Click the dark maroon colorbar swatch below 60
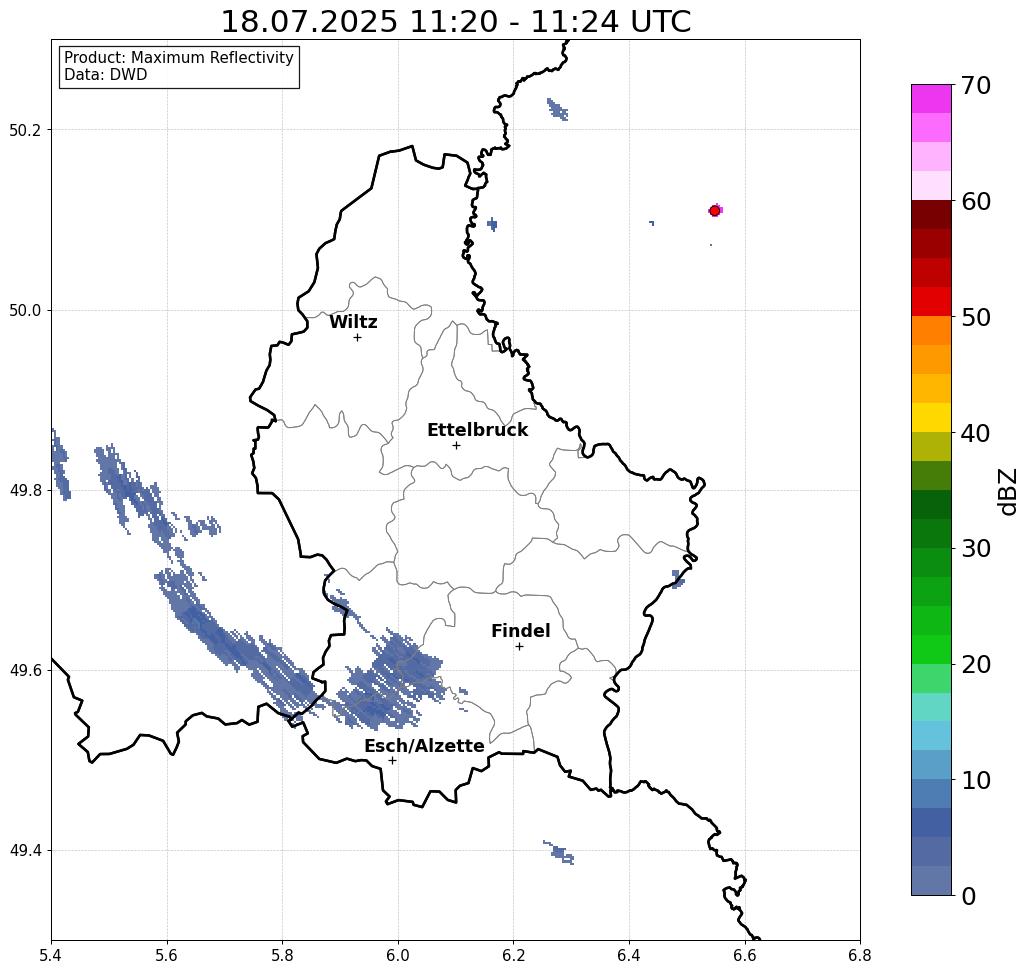 coord(931,215)
